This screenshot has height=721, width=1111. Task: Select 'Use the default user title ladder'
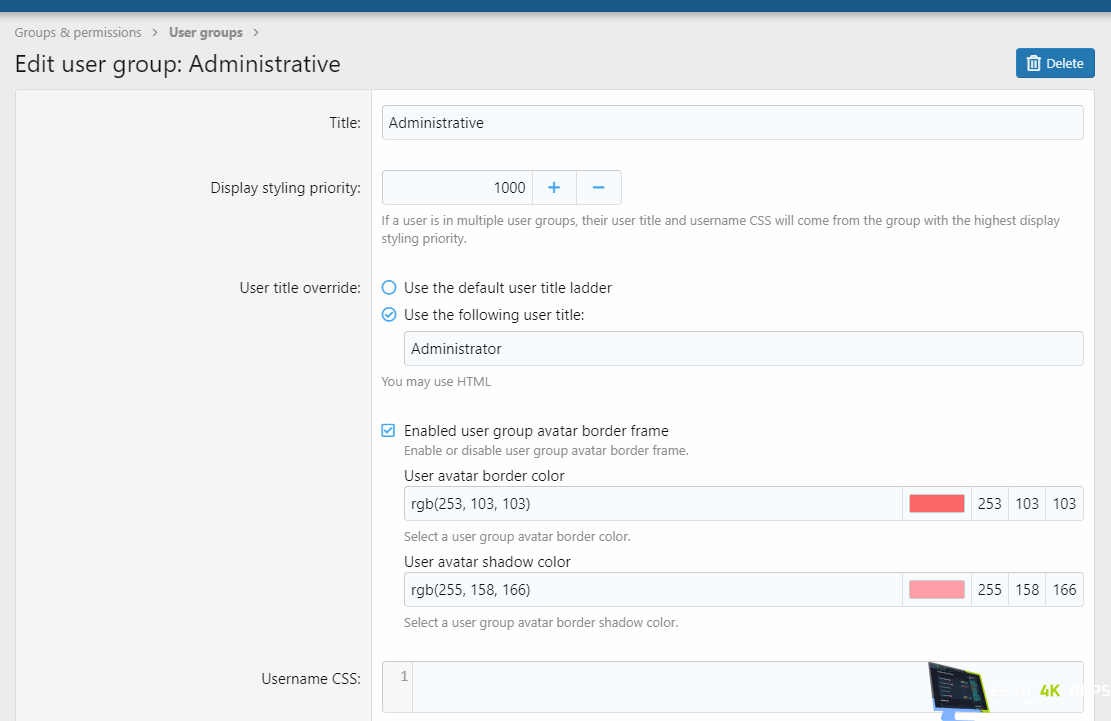[390, 288]
